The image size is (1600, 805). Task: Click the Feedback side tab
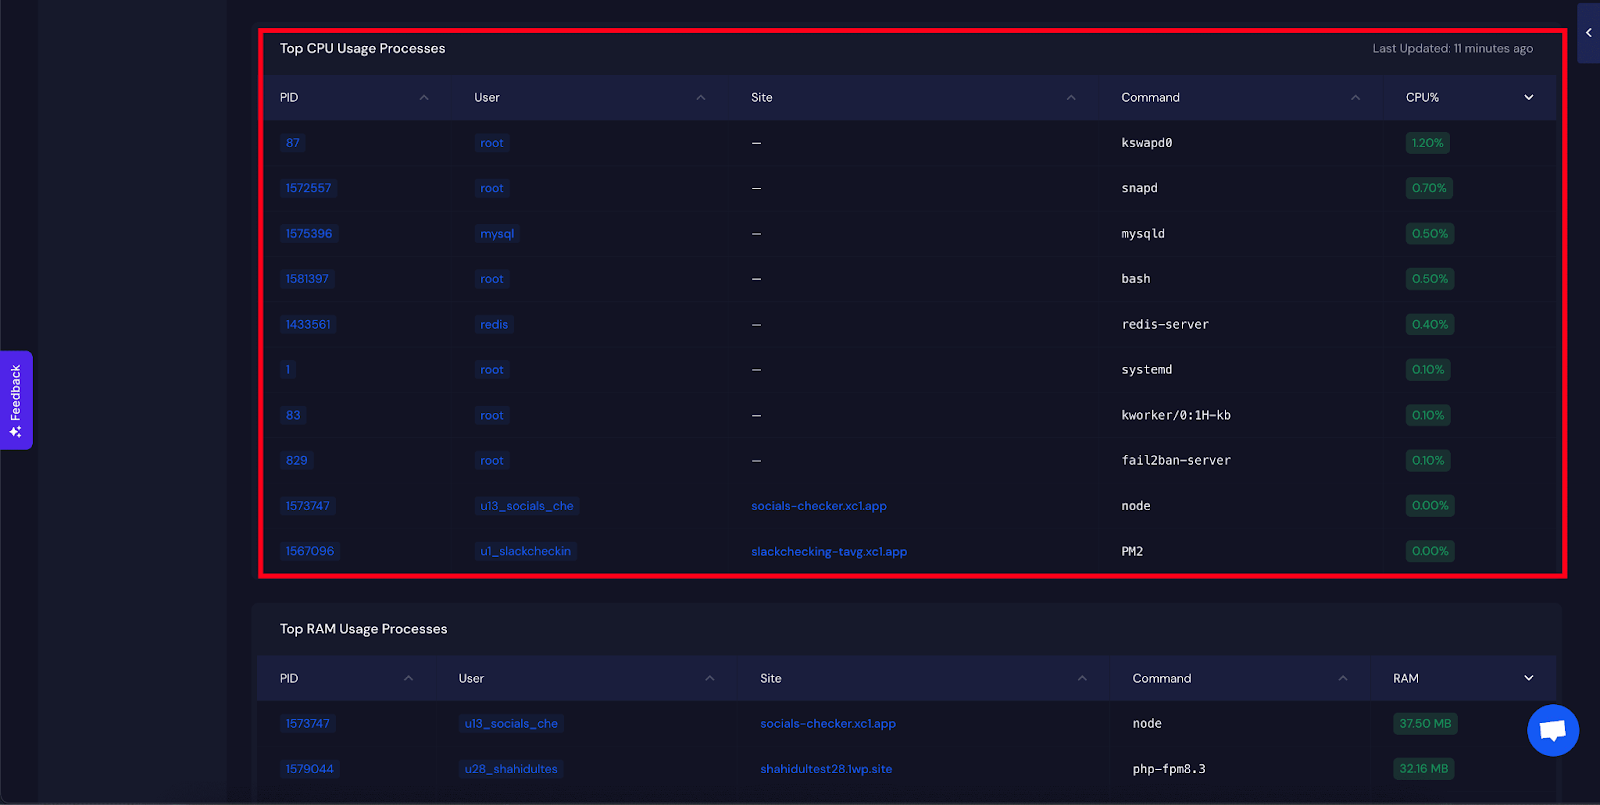tap(16, 400)
